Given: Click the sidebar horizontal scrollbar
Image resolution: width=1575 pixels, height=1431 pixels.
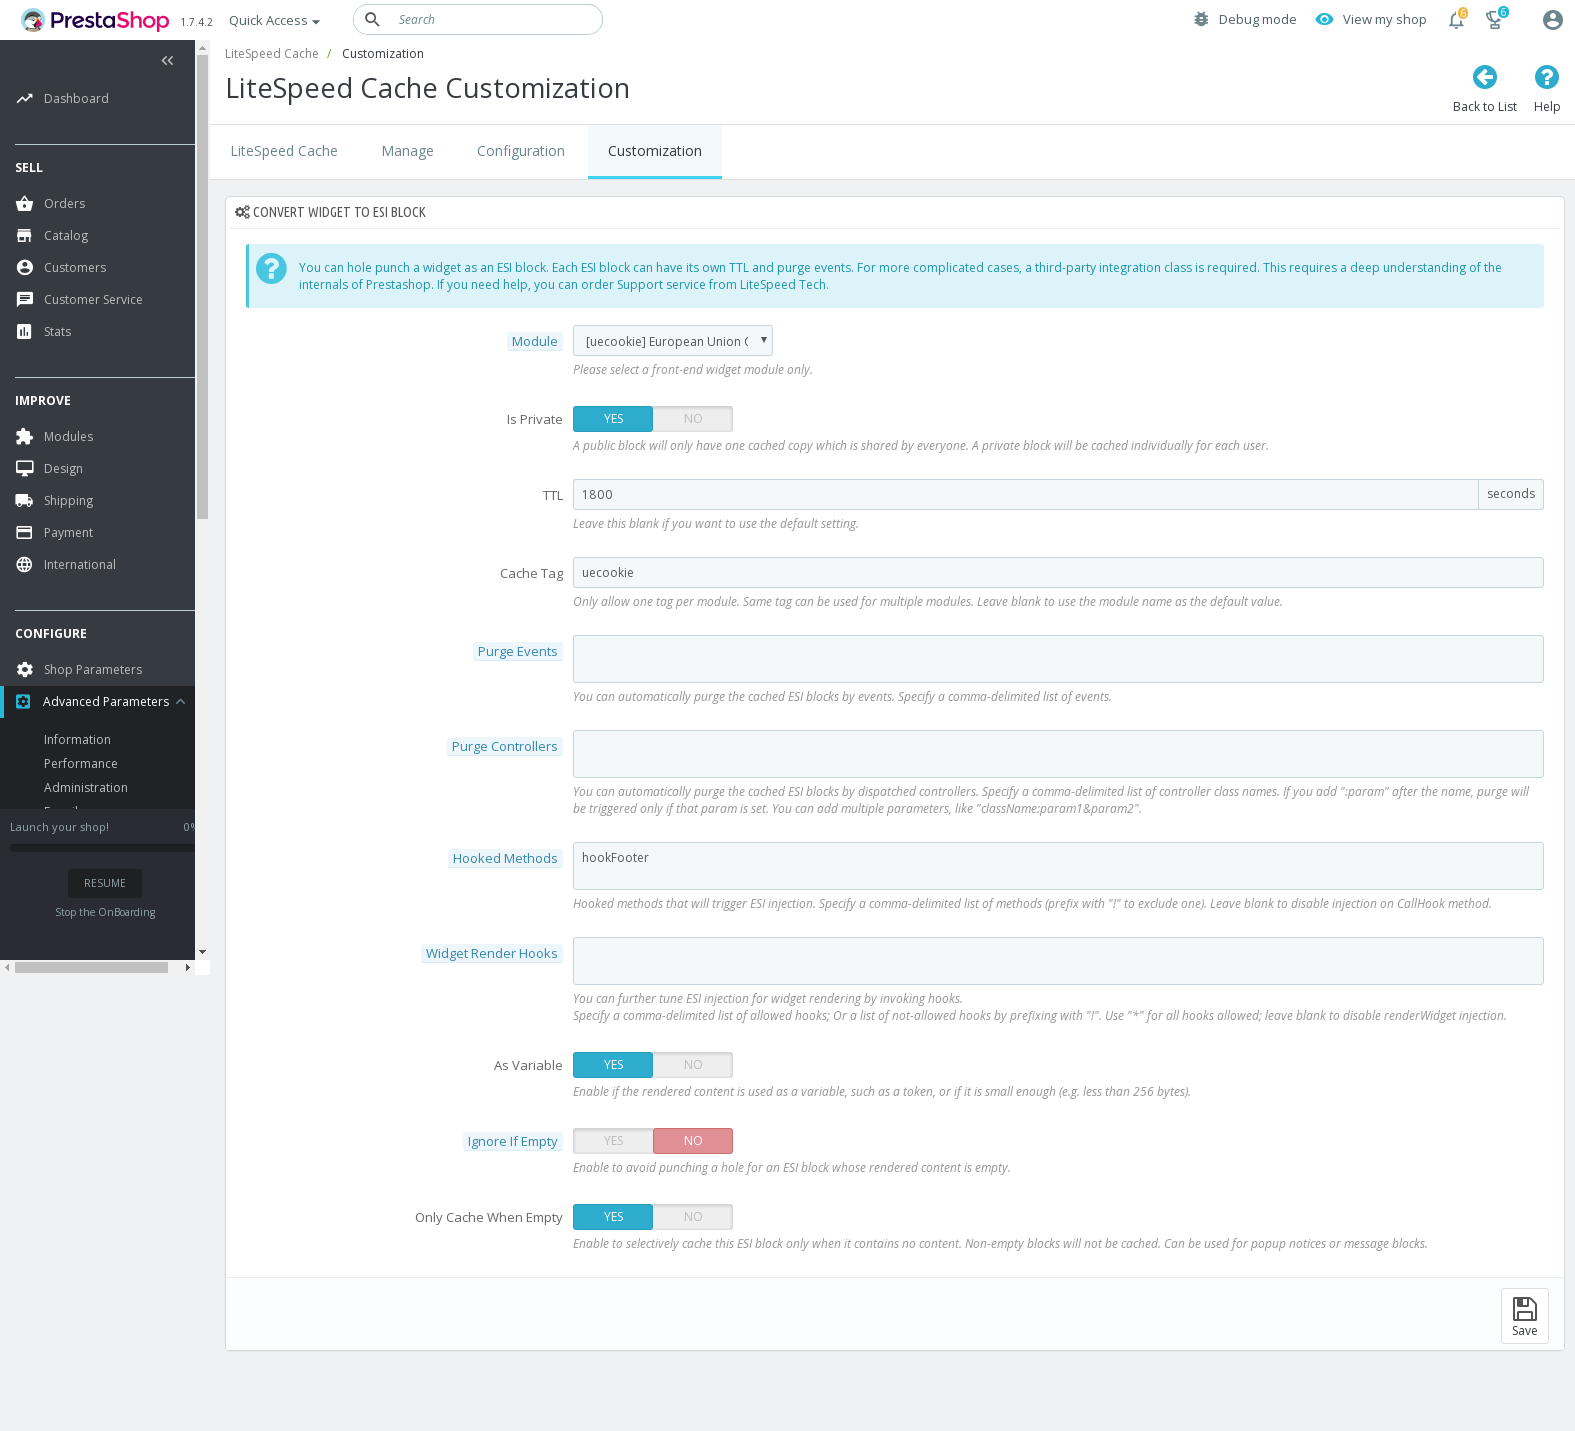Looking at the screenshot, I should tap(91, 967).
